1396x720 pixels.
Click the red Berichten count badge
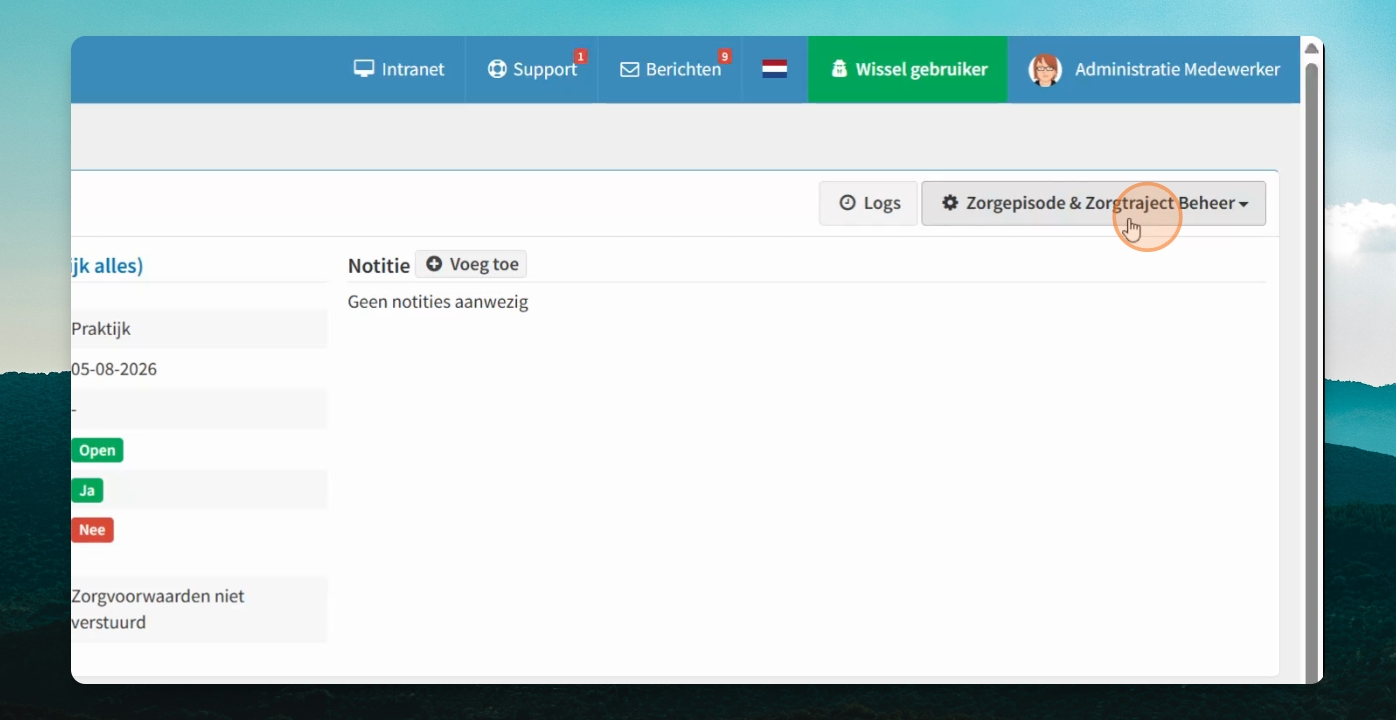pyautogui.click(x=724, y=56)
